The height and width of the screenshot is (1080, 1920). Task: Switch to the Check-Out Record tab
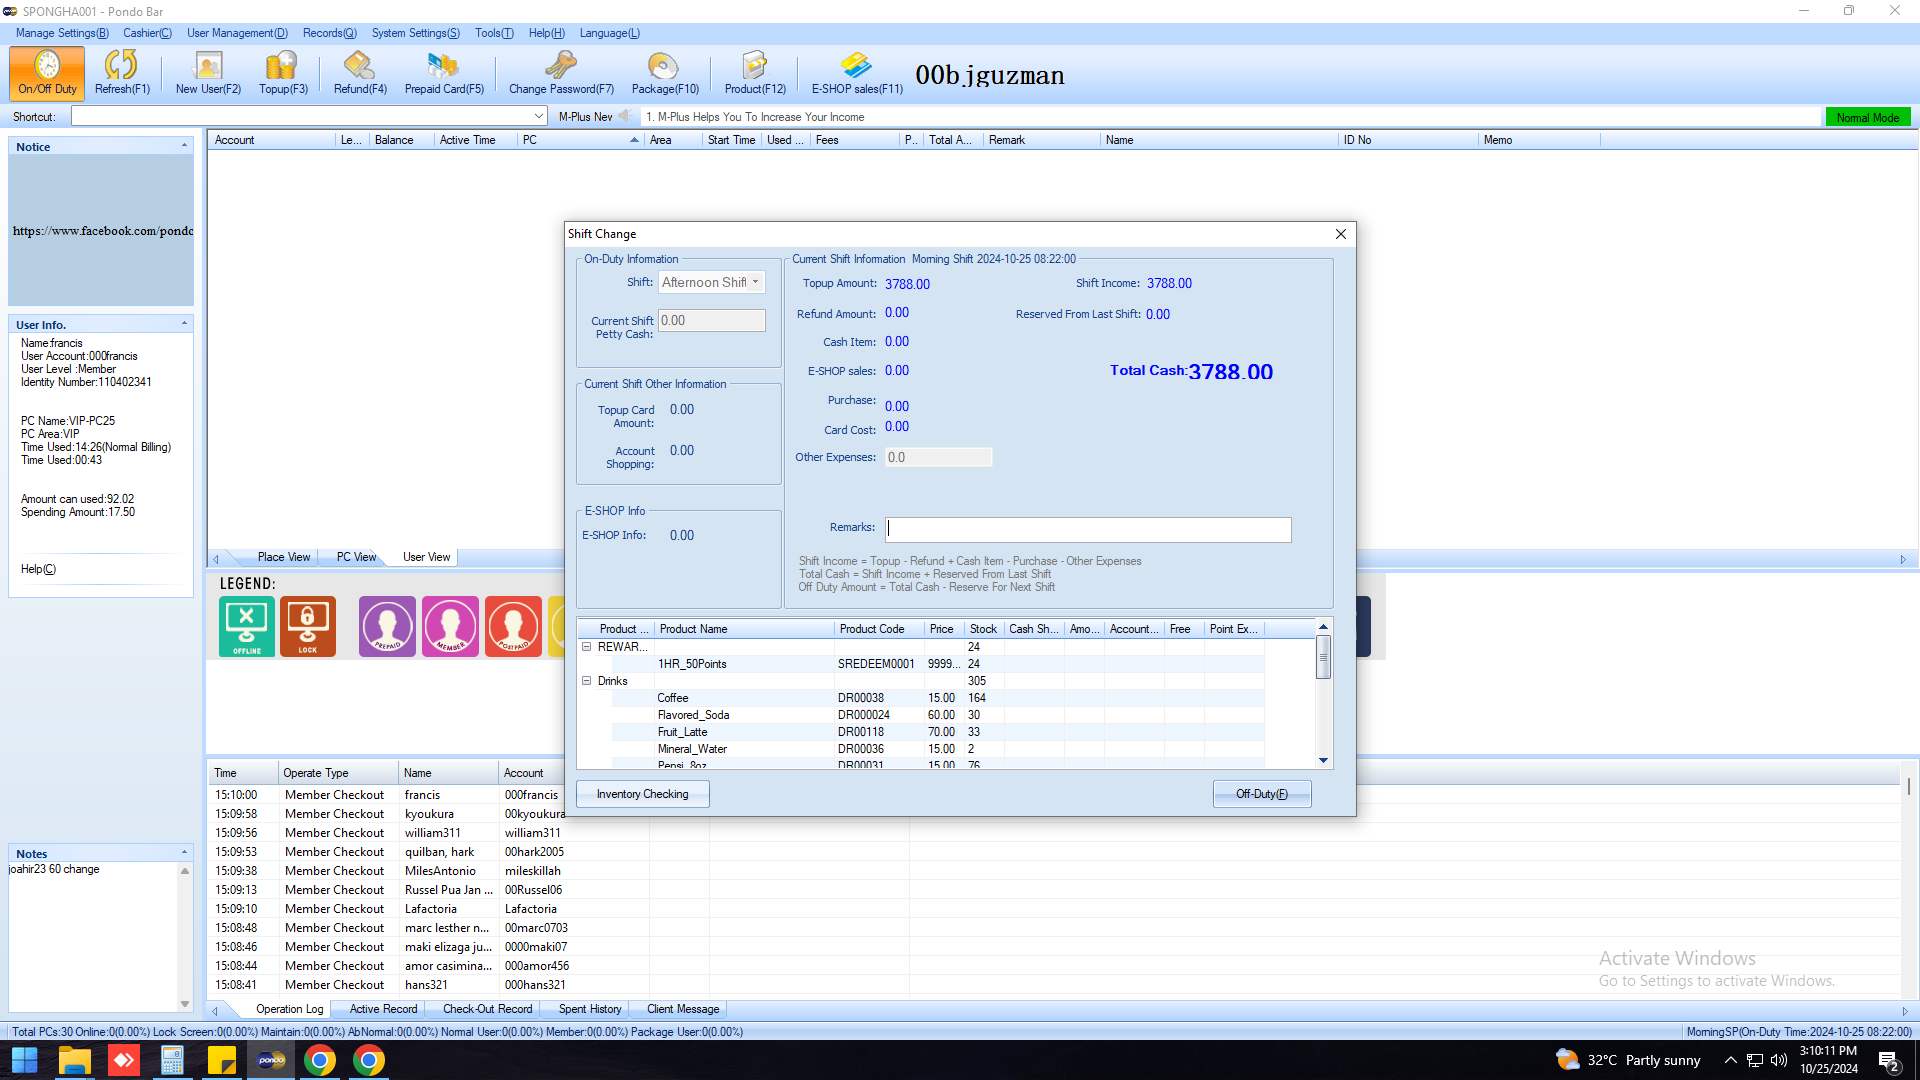coord(487,1009)
